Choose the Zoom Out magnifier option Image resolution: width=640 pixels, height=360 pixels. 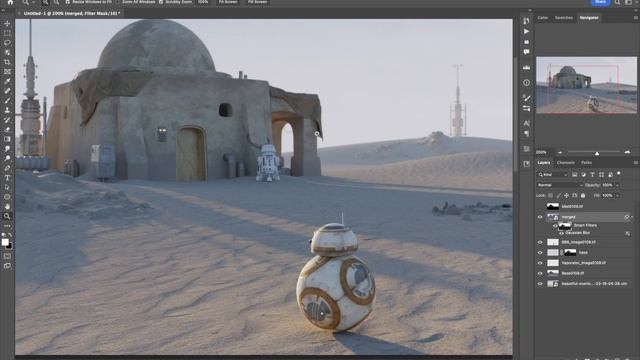[56, 2]
